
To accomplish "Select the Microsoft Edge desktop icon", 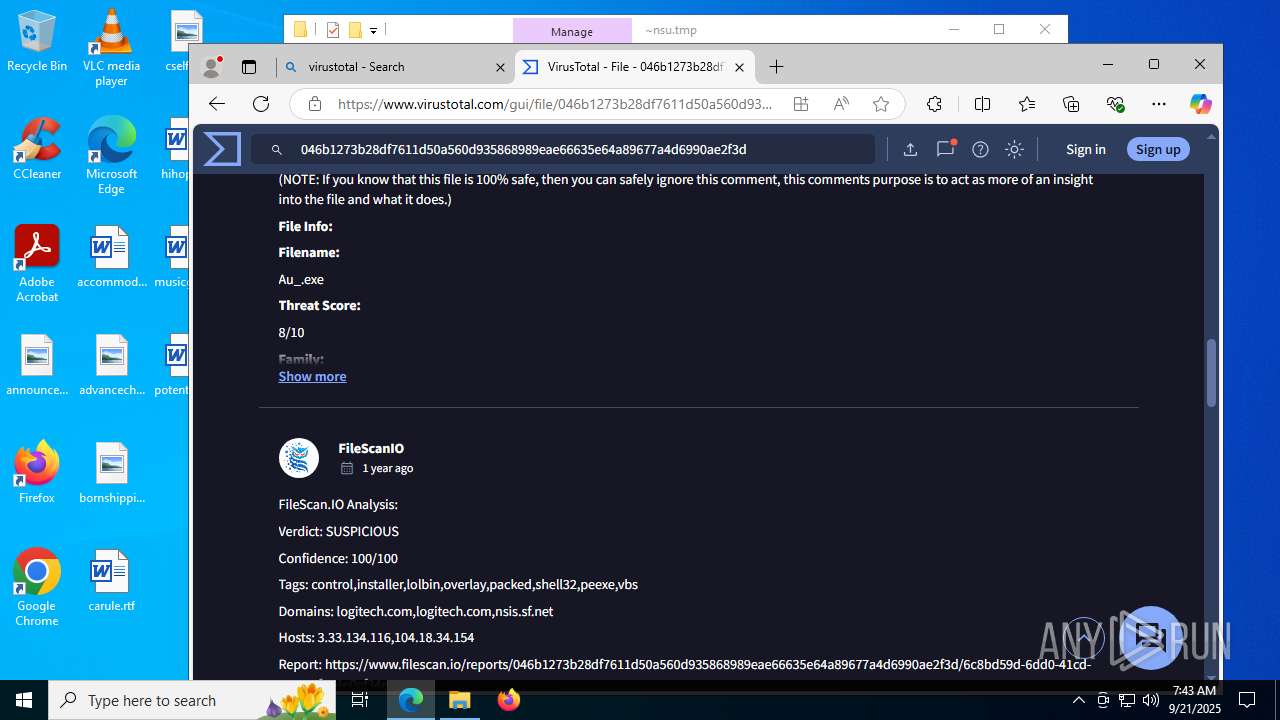I will 111,156.
